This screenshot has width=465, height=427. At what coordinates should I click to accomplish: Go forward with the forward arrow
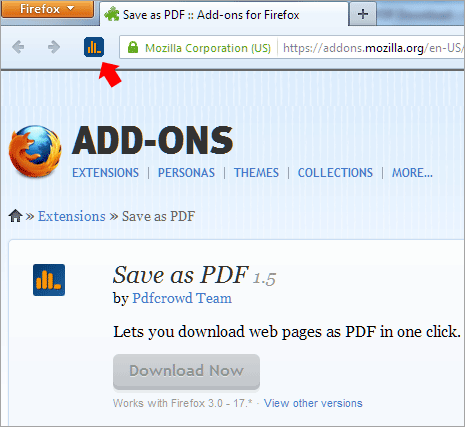54,47
